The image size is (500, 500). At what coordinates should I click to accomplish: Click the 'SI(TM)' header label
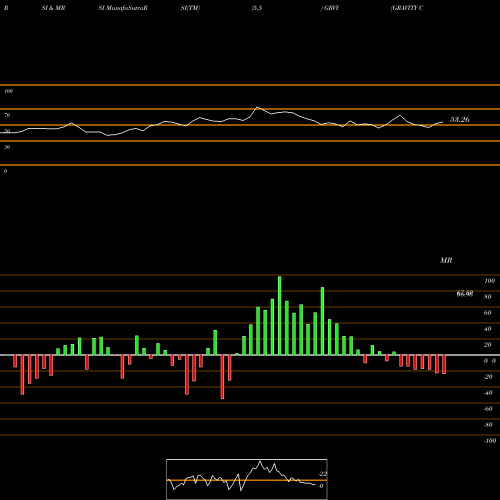click(x=190, y=8)
